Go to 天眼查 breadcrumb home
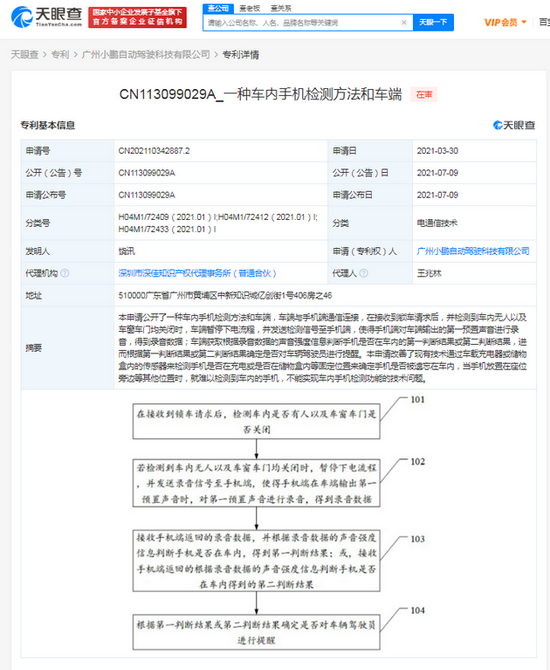 (x=24, y=55)
